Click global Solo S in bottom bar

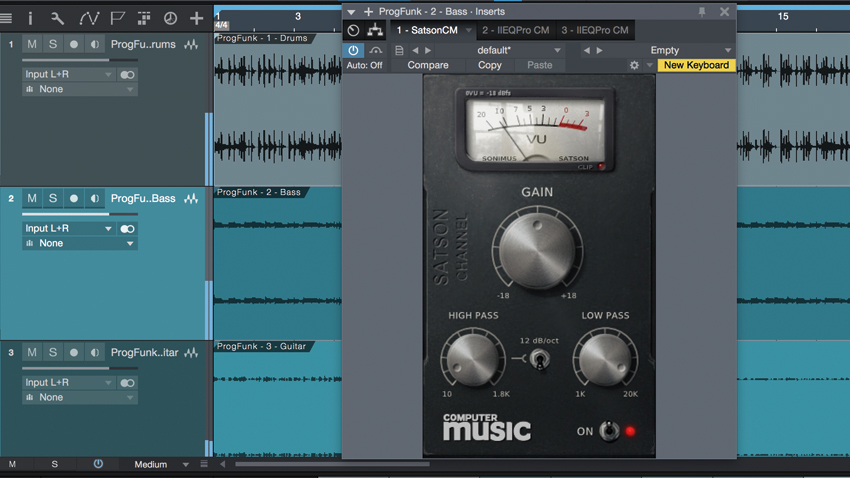click(x=54, y=464)
